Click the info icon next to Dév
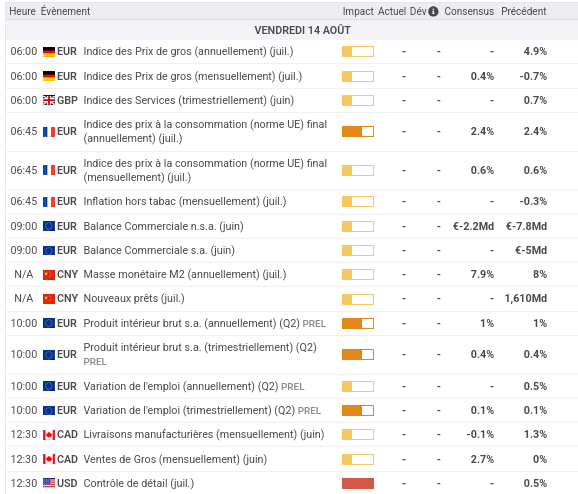The height and width of the screenshot is (494, 578). pyautogui.click(x=434, y=11)
